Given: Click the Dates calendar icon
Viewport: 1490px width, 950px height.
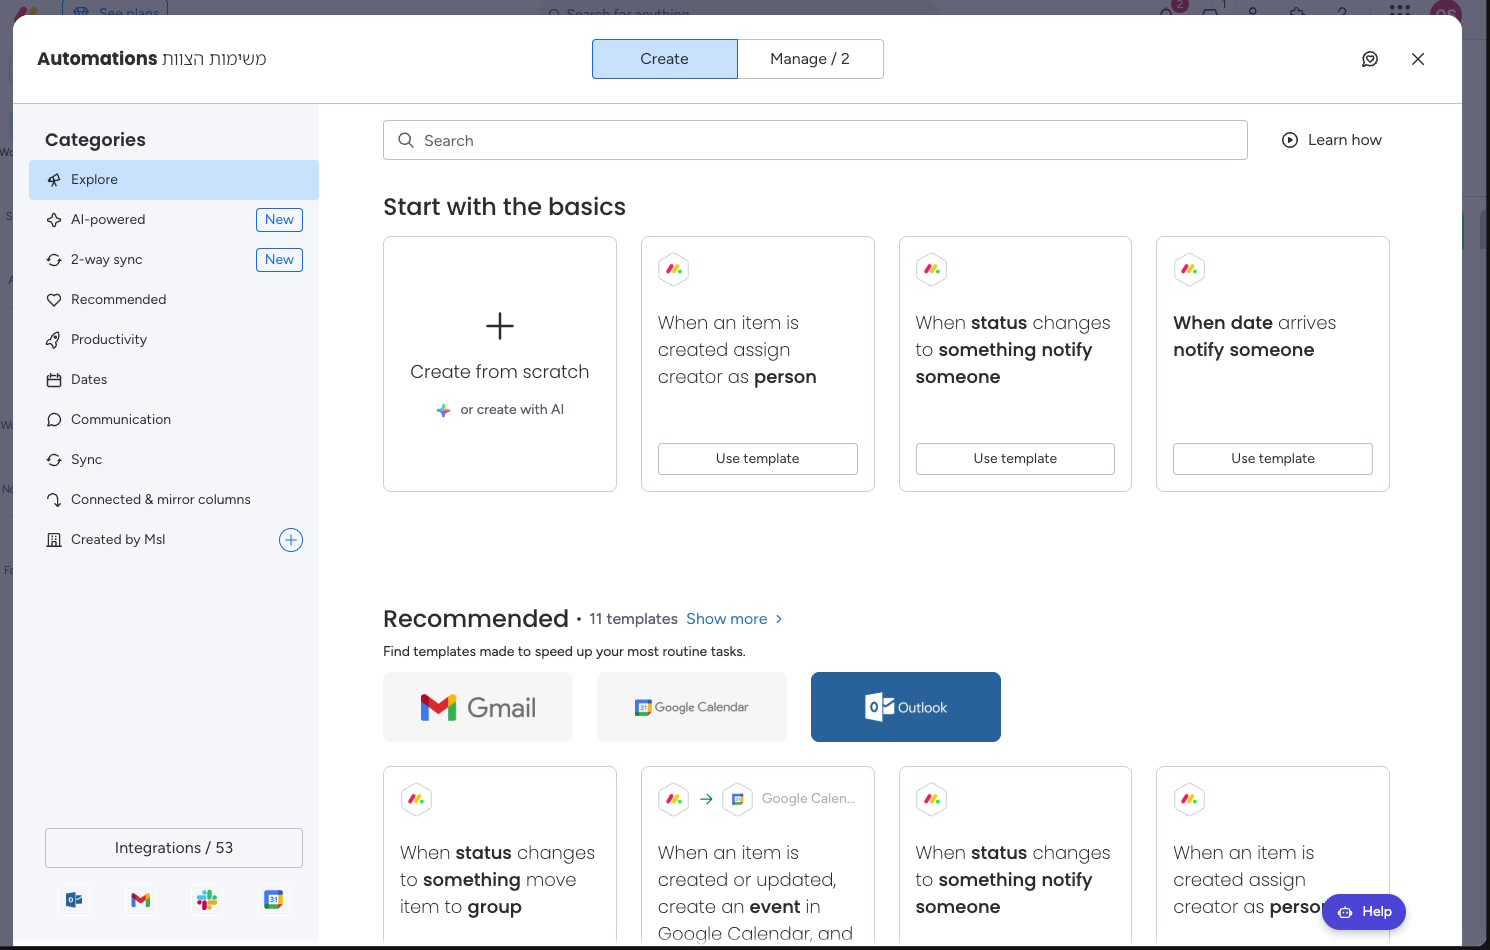Looking at the screenshot, I should 54,380.
